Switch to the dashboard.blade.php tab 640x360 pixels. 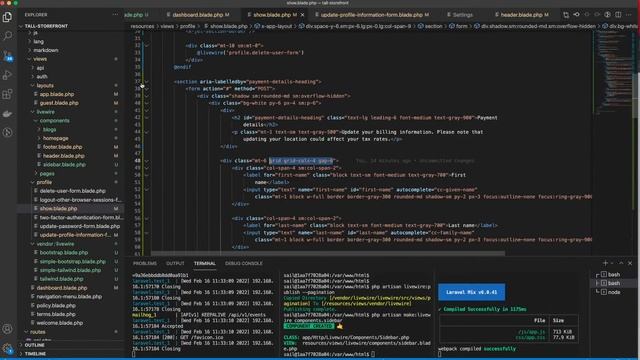(x=198, y=15)
